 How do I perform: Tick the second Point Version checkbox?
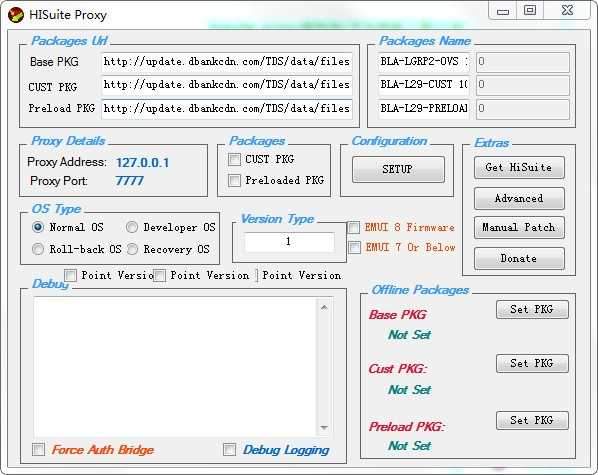(159, 275)
